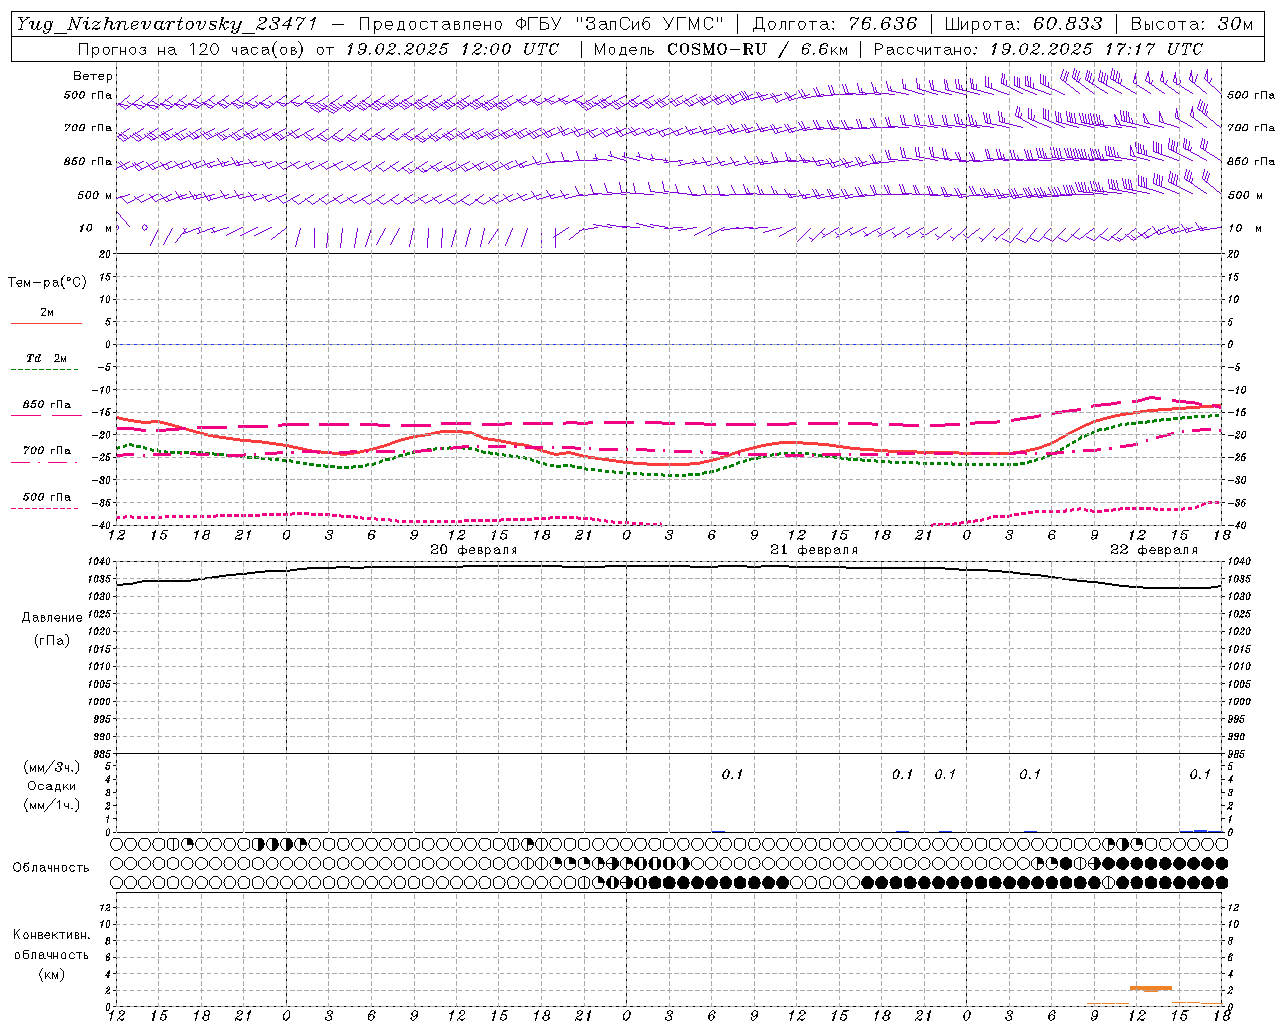Click the station title Yug_Nizhnevartovsky_23471

tap(166, 24)
